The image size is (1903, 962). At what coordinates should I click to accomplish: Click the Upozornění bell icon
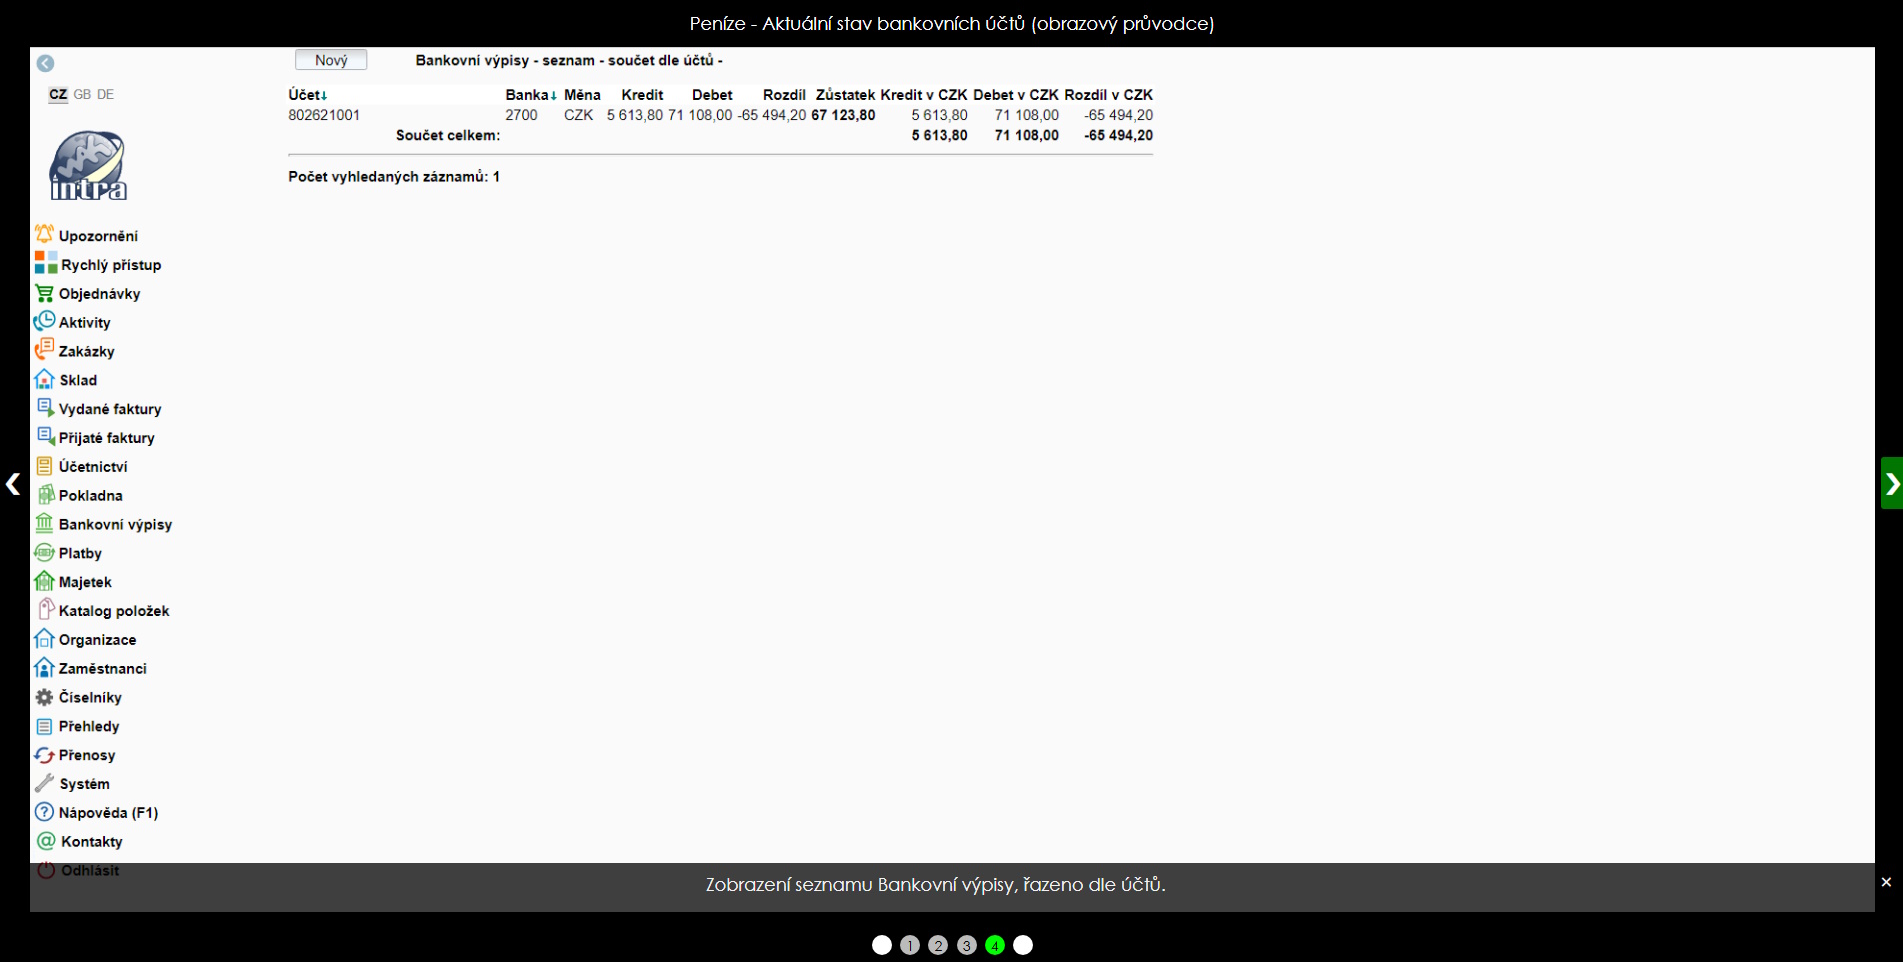tap(44, 235)
